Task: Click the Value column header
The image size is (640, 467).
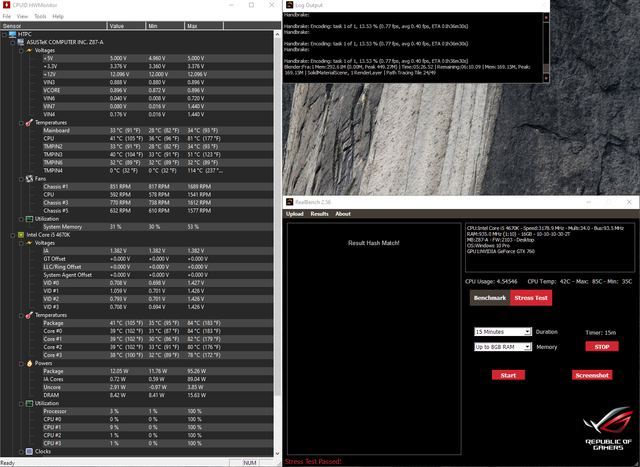Action: 126,26
